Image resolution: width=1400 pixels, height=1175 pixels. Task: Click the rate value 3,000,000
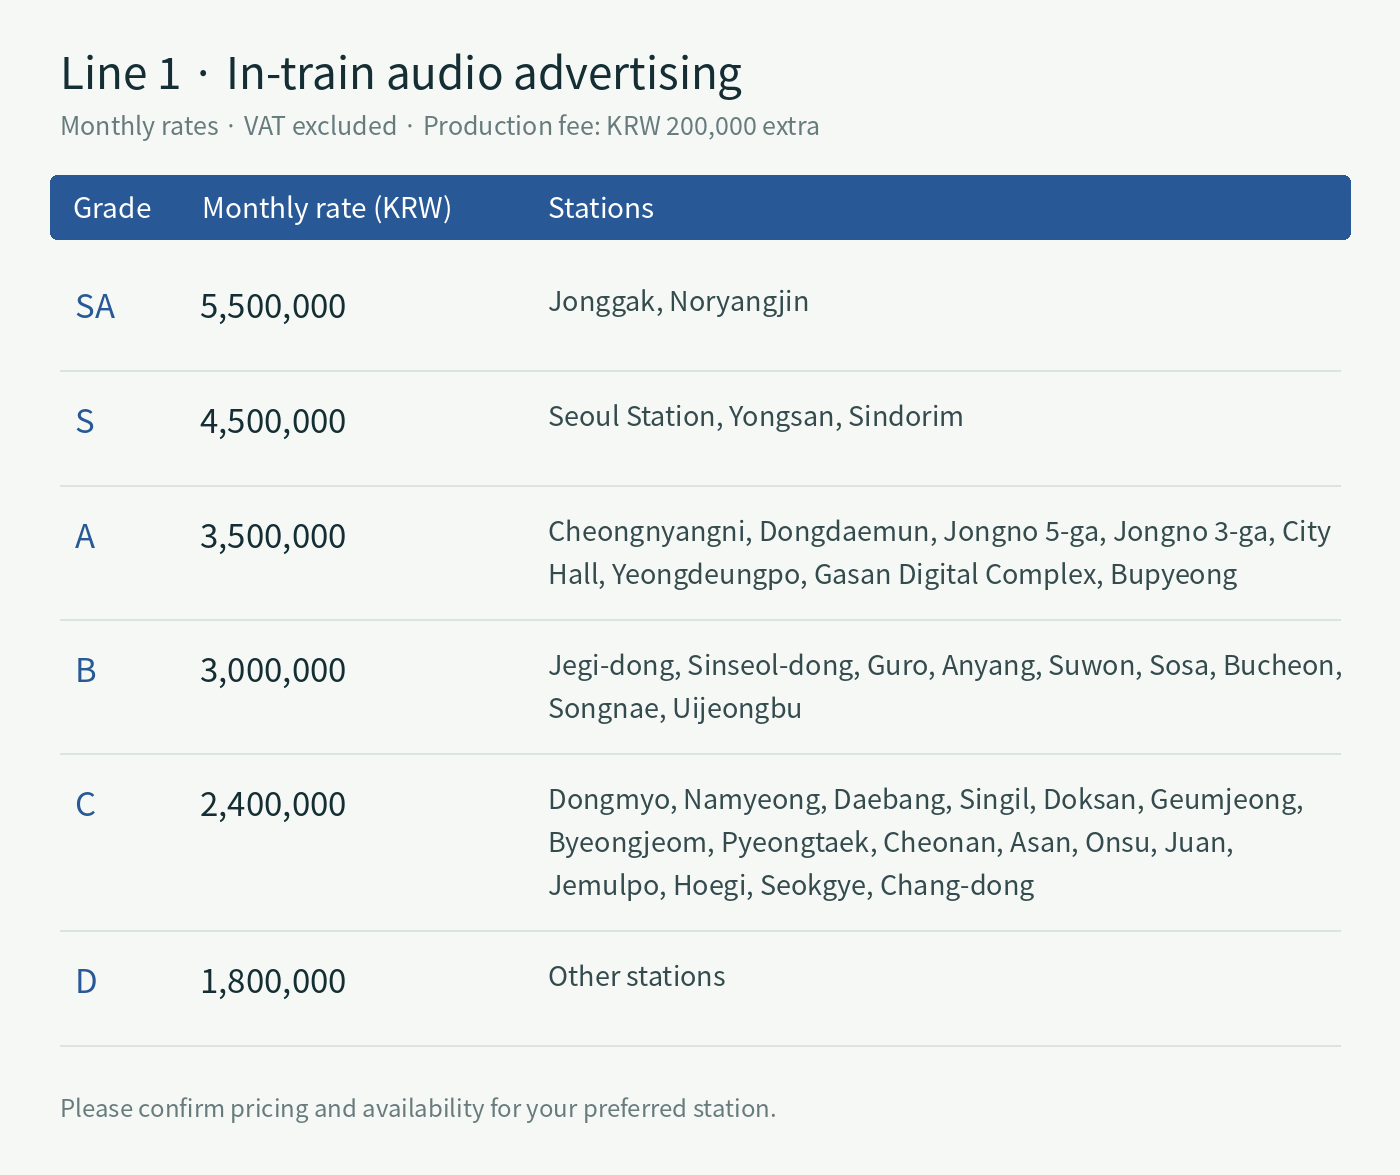273,670
